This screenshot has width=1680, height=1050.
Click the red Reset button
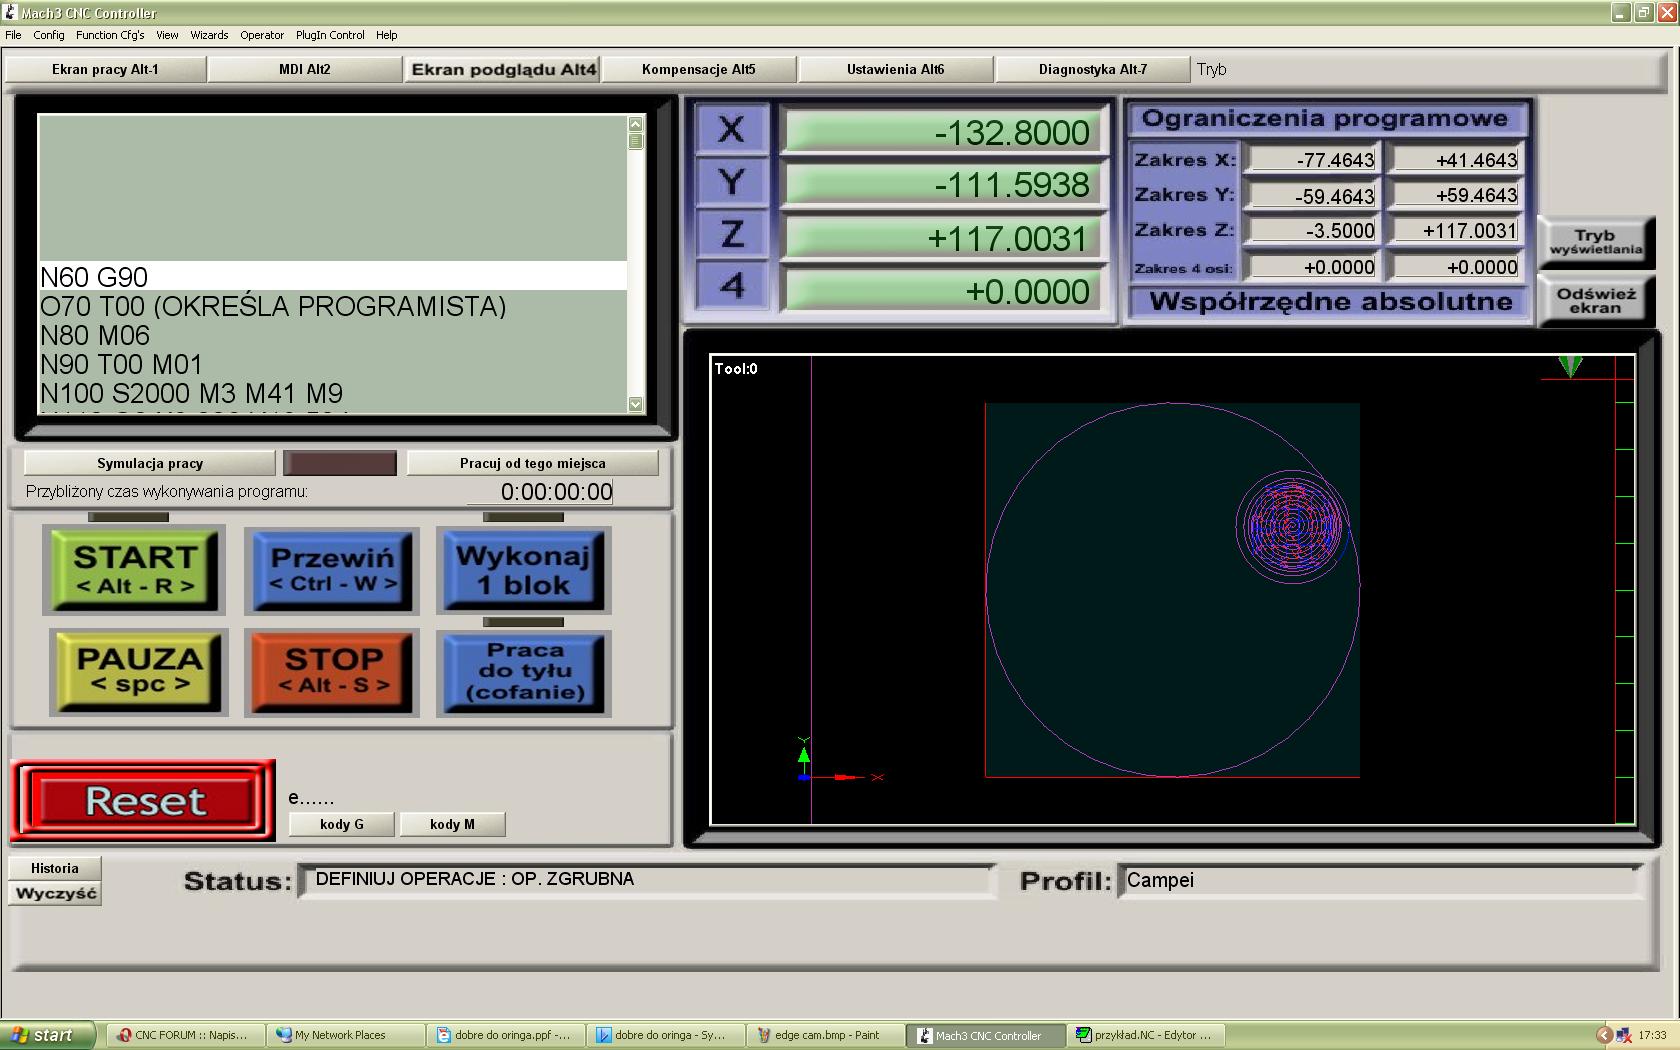pos(143,801)
